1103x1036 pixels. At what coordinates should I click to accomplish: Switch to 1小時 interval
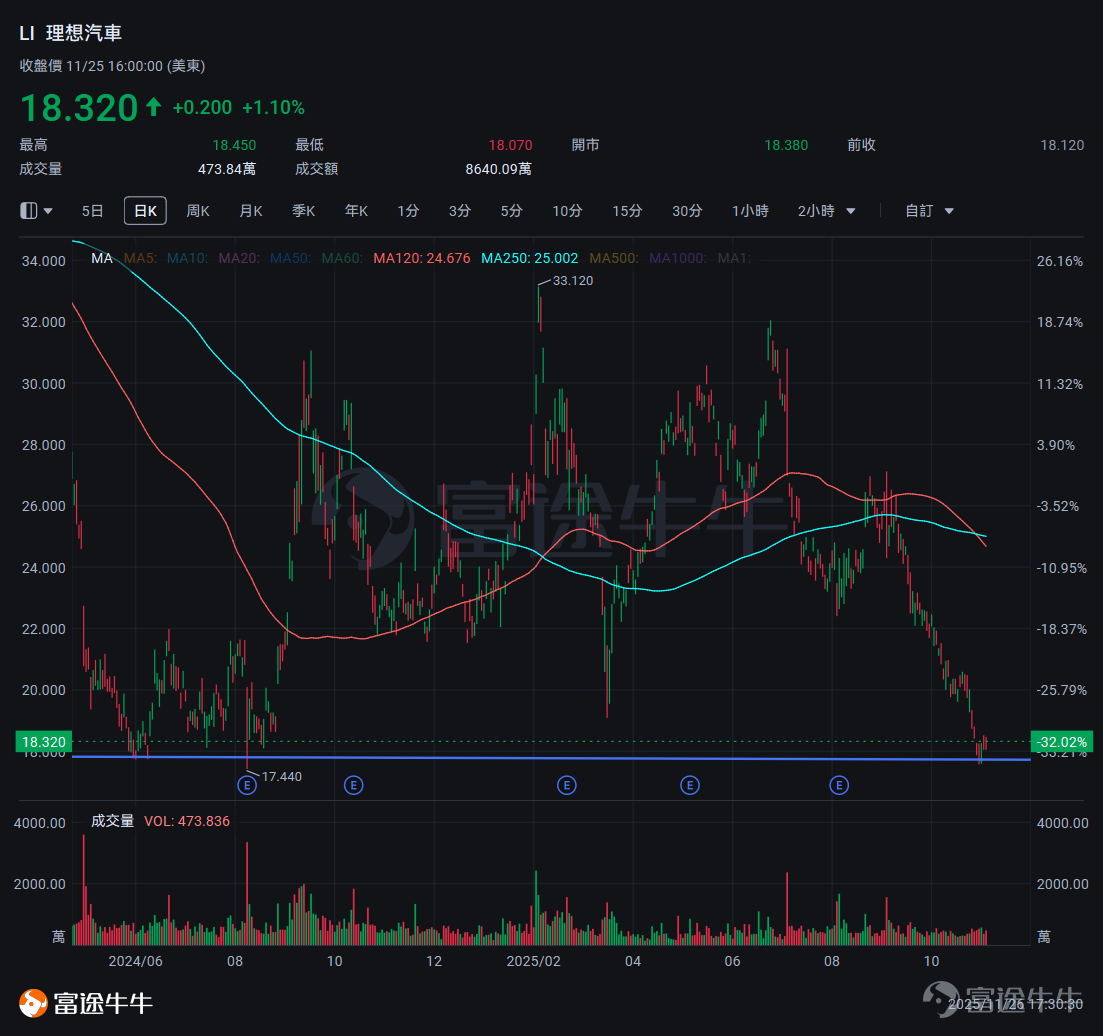tap(750, 210)
